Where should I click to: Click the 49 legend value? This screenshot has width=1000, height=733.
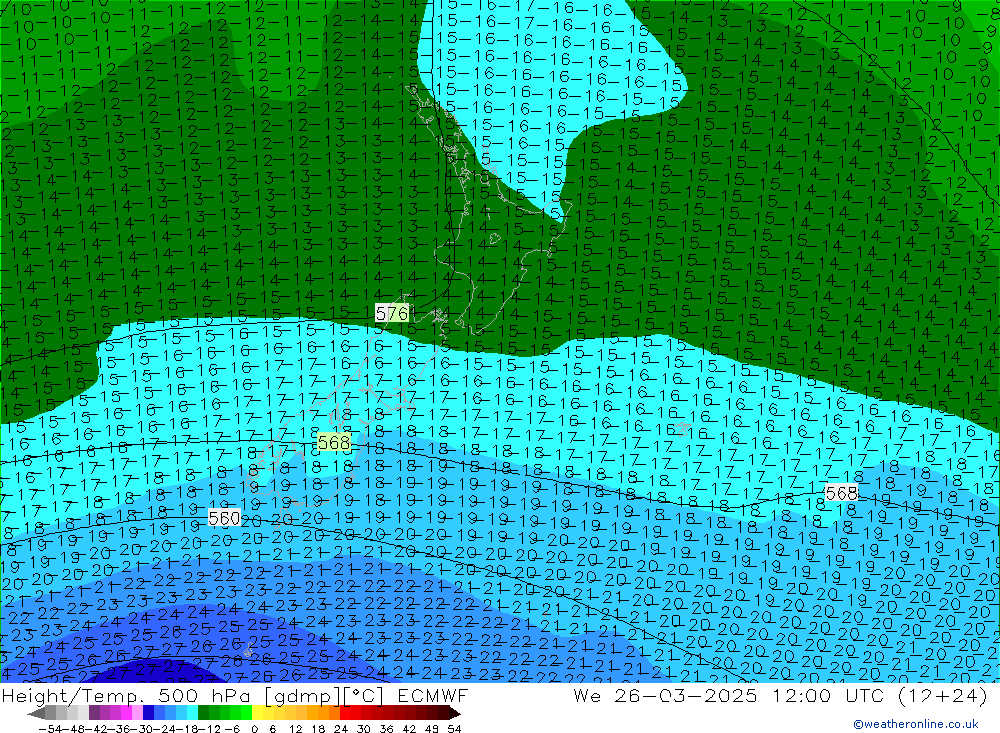[432, 728]
